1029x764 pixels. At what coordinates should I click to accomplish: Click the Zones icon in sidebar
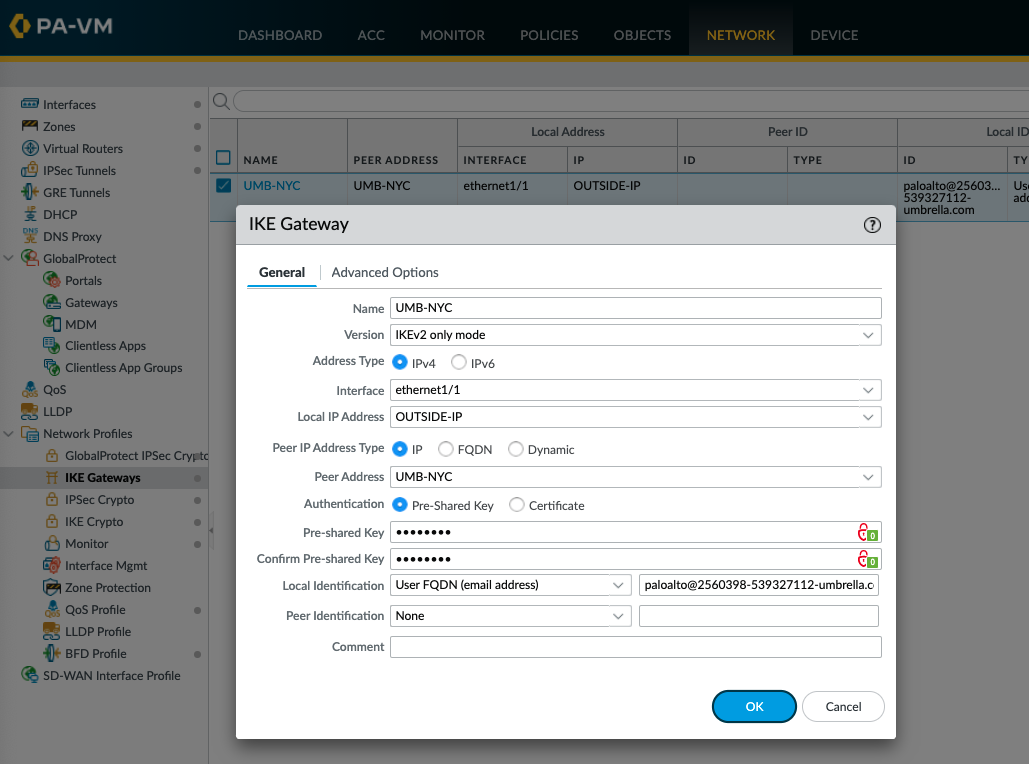tap(30, 126)
